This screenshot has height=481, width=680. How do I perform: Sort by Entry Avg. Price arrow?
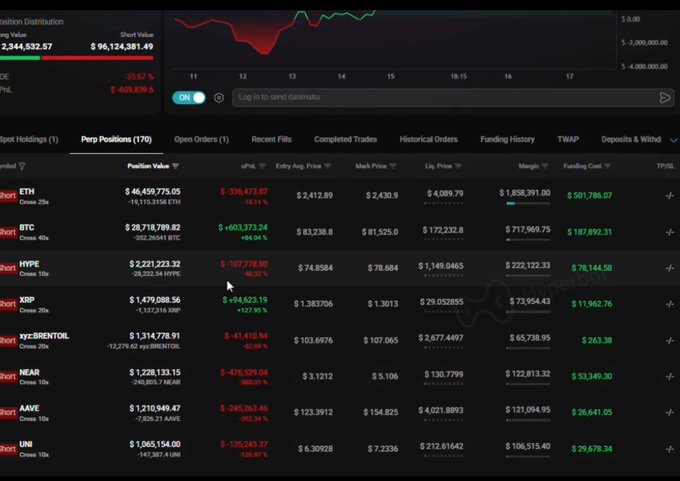point(327,166)
